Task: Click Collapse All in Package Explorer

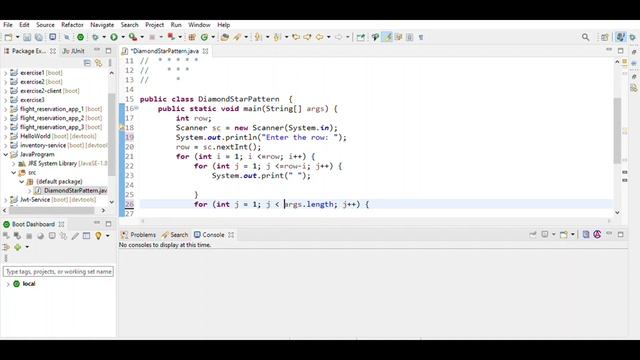Action: point(87,63)
